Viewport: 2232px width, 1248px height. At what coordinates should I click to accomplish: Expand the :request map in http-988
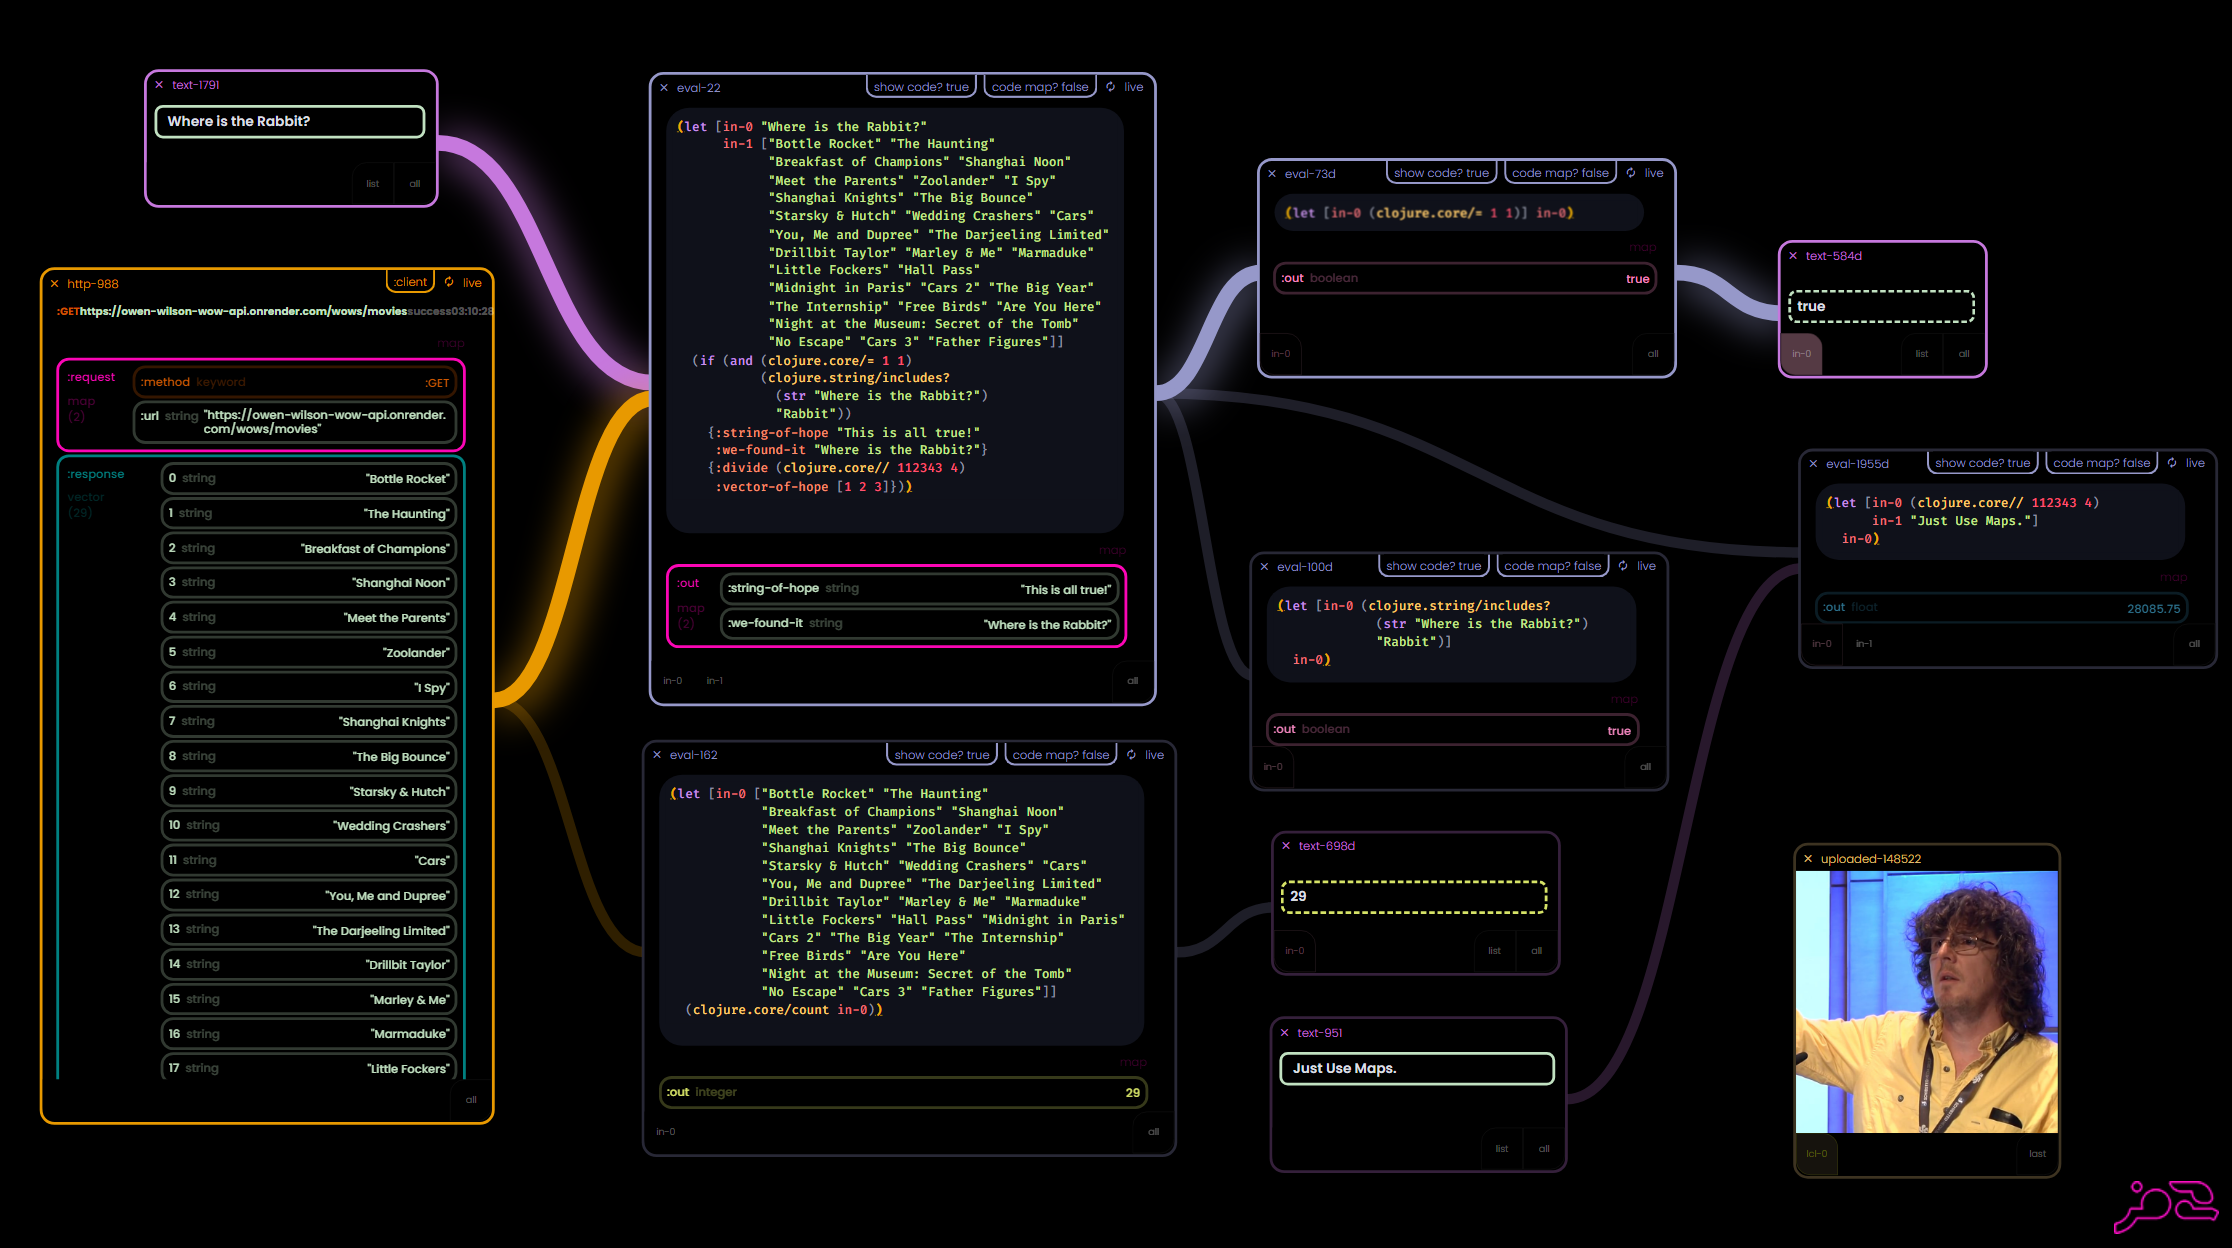(x=91, y=378)
